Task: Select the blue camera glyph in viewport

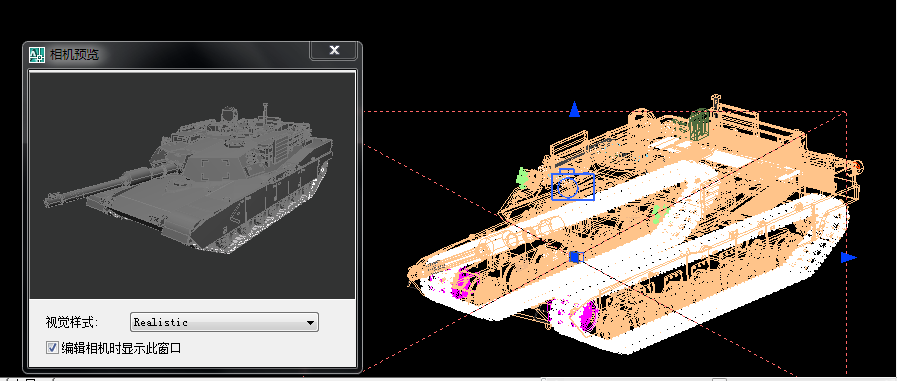Action: pyautogui.click(x=573, y=185)
